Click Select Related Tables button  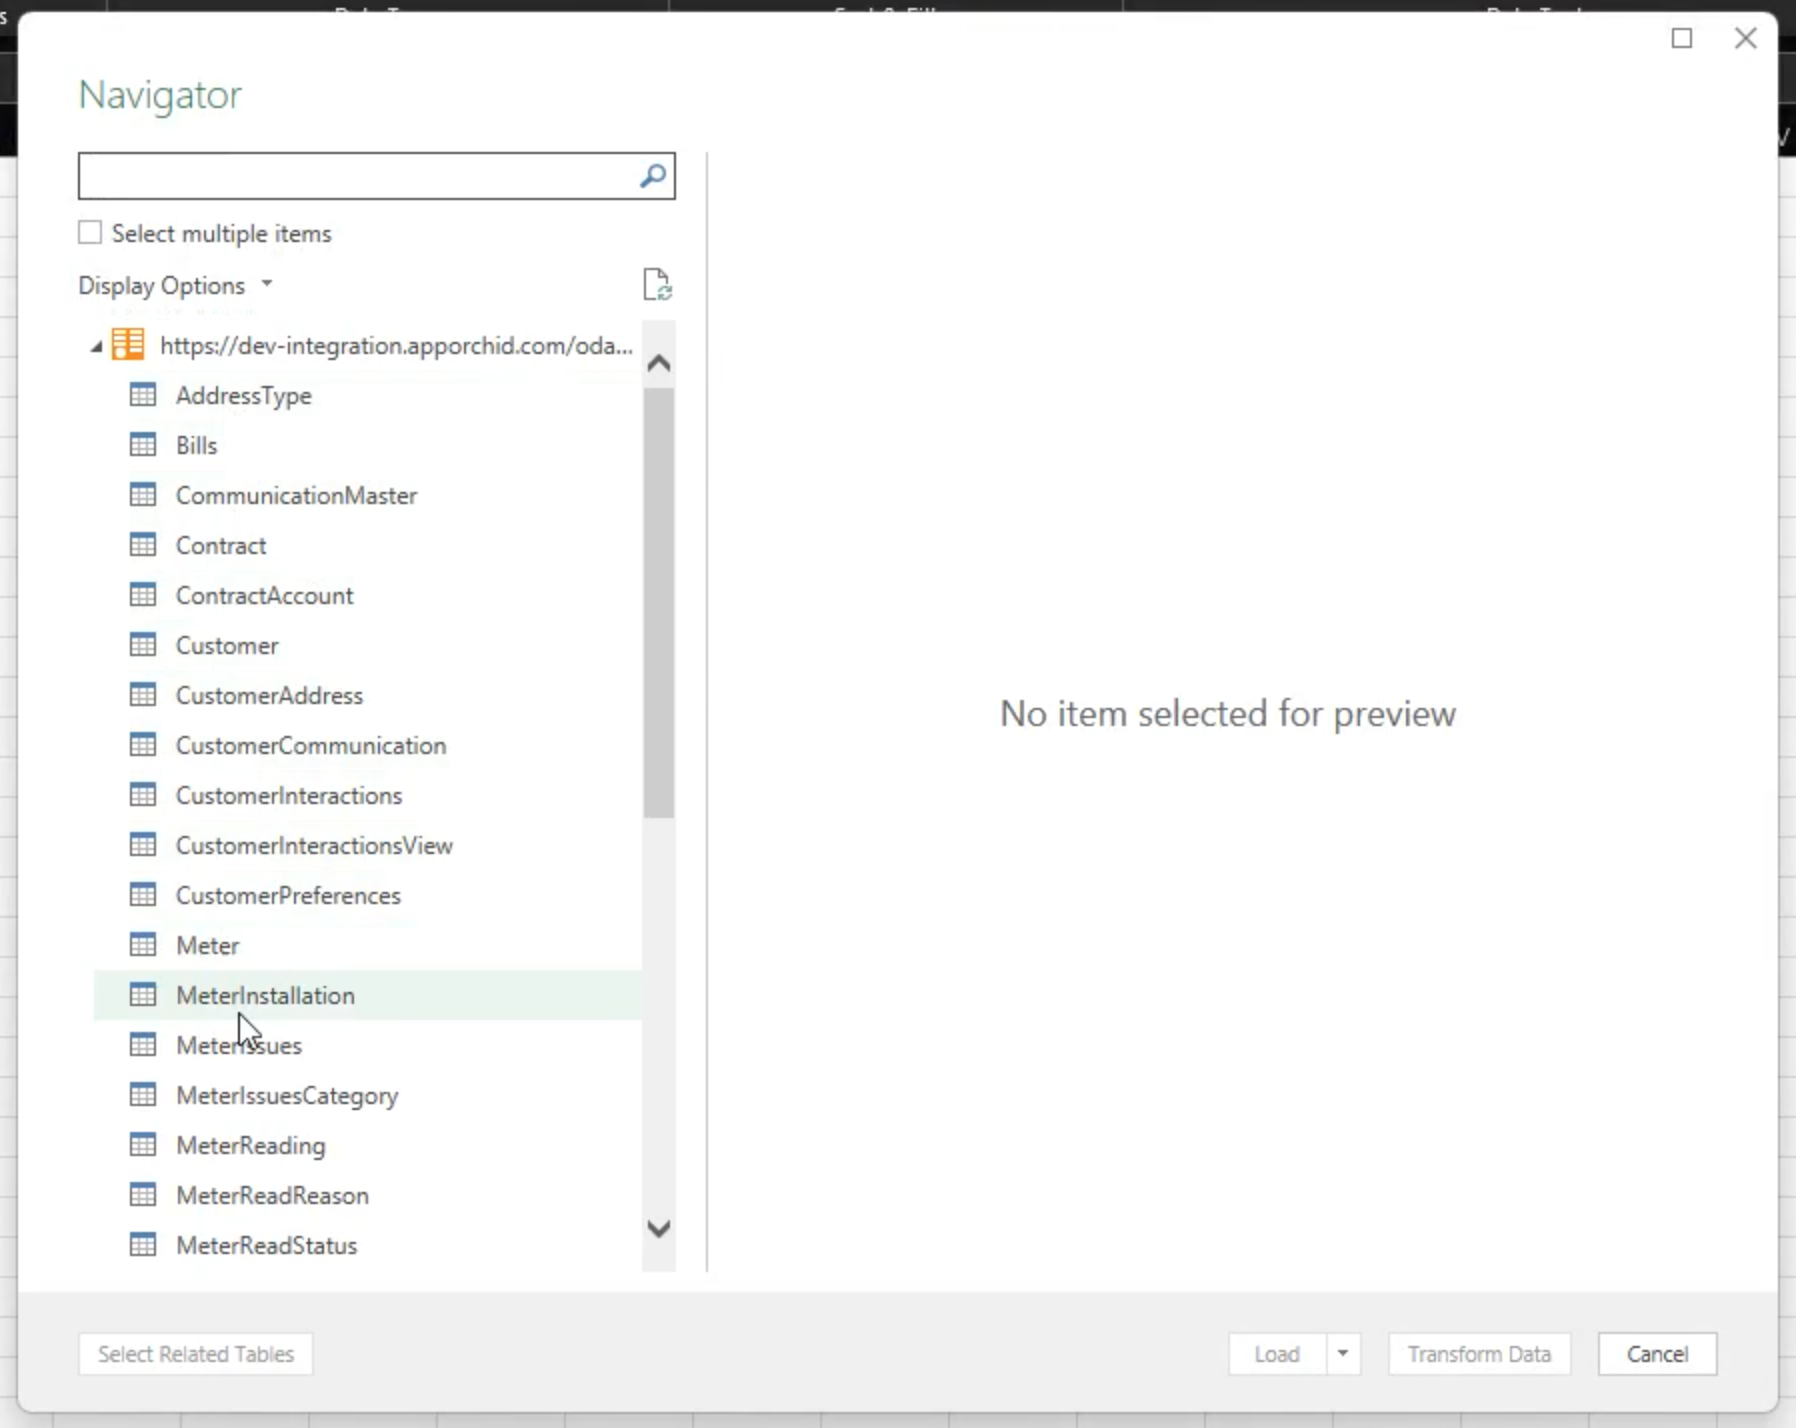pos(196,1354)
